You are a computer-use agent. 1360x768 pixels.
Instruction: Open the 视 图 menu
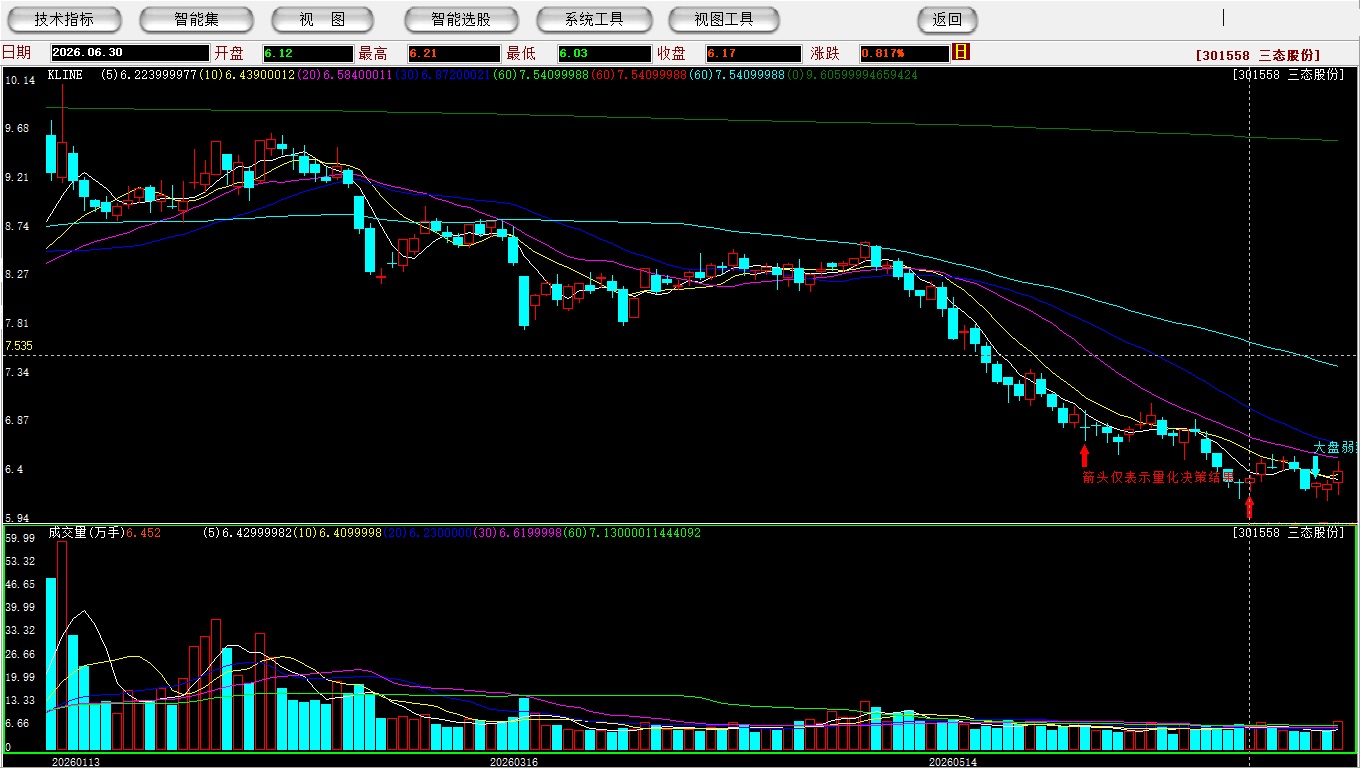coord(321,19)
